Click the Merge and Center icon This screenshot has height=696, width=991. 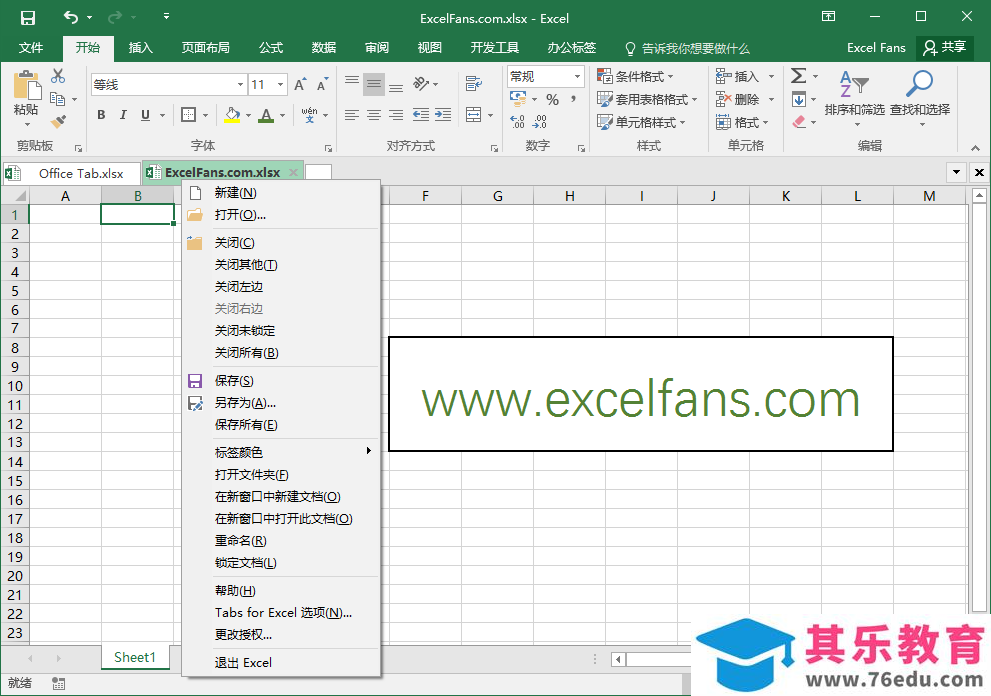[x=474, y=114]
